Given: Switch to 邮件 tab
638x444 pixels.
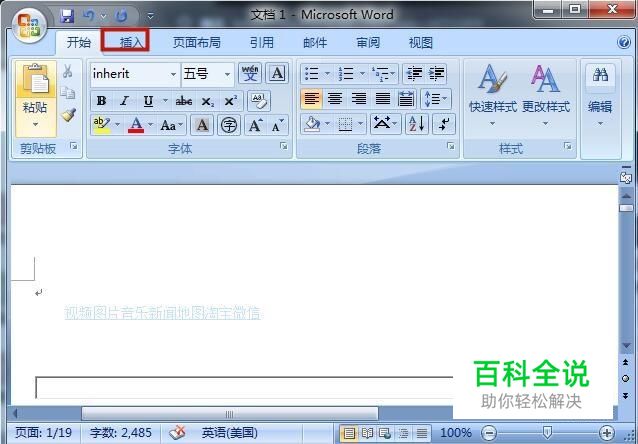Looking at the screenshot, I should click(315, 42).
